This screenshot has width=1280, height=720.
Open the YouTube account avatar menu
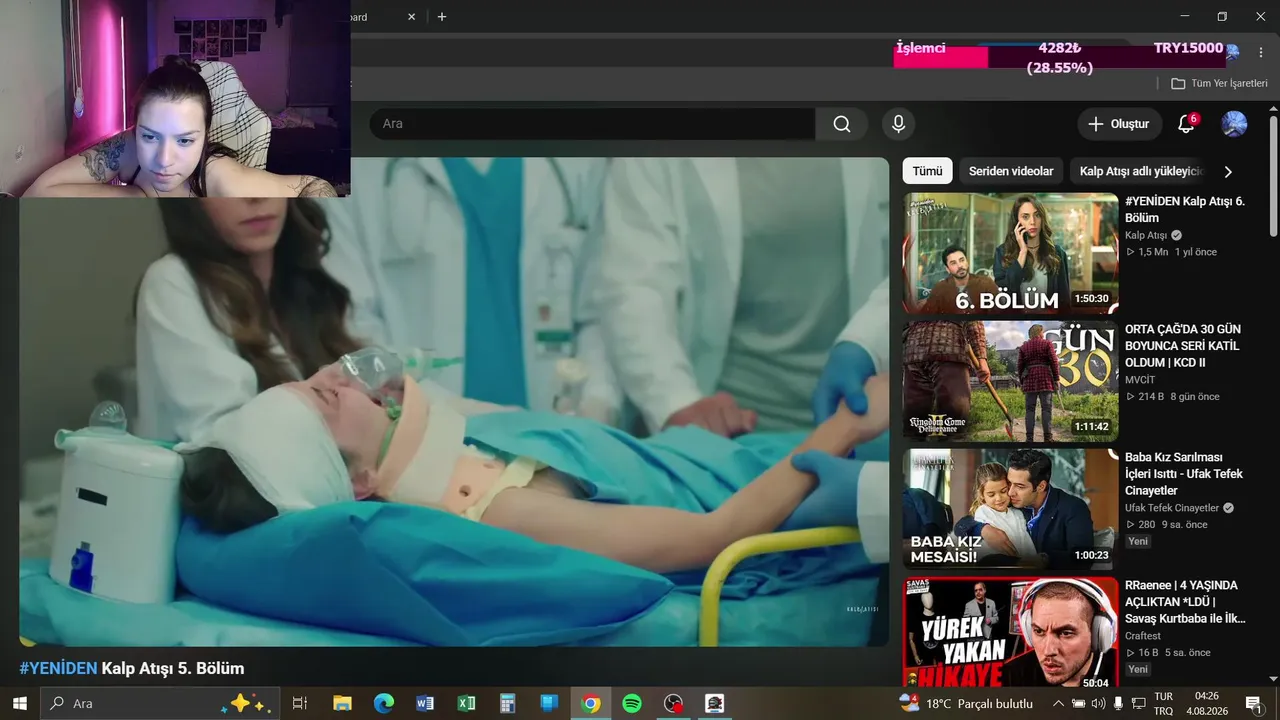coord(1234,124)
